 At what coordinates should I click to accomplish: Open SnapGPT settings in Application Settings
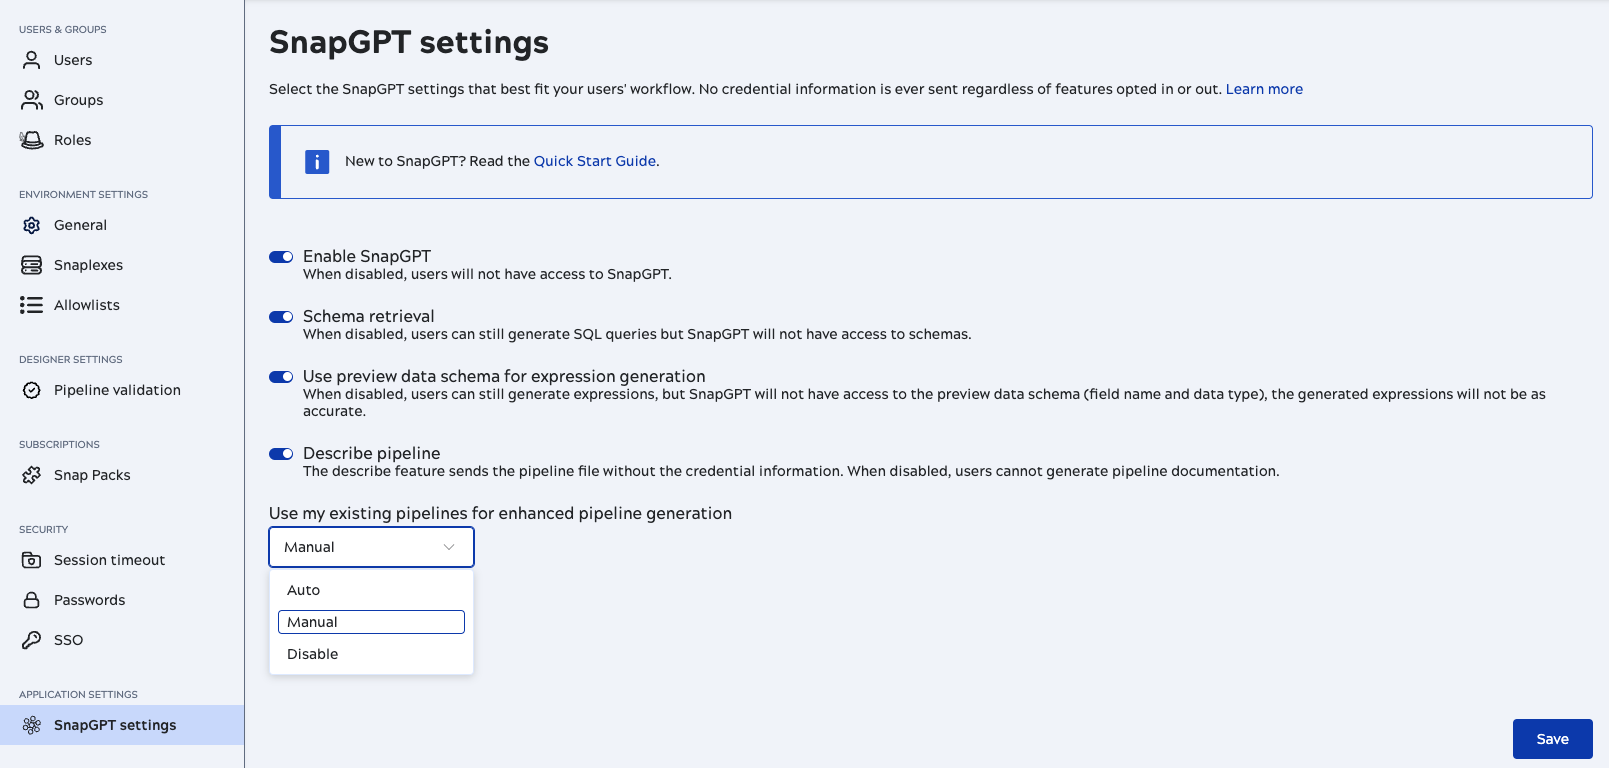[x=114, y=725]
